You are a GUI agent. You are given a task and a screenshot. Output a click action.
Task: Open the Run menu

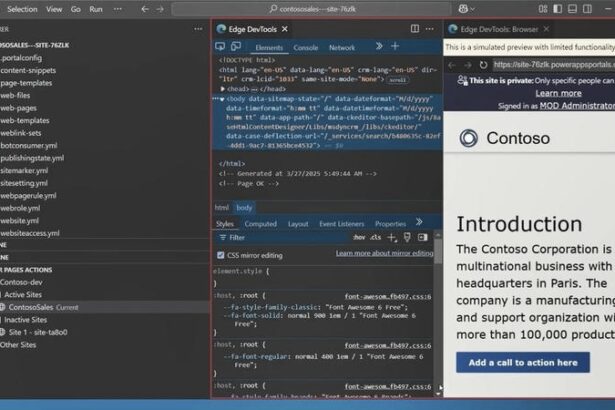coord(96,9)
